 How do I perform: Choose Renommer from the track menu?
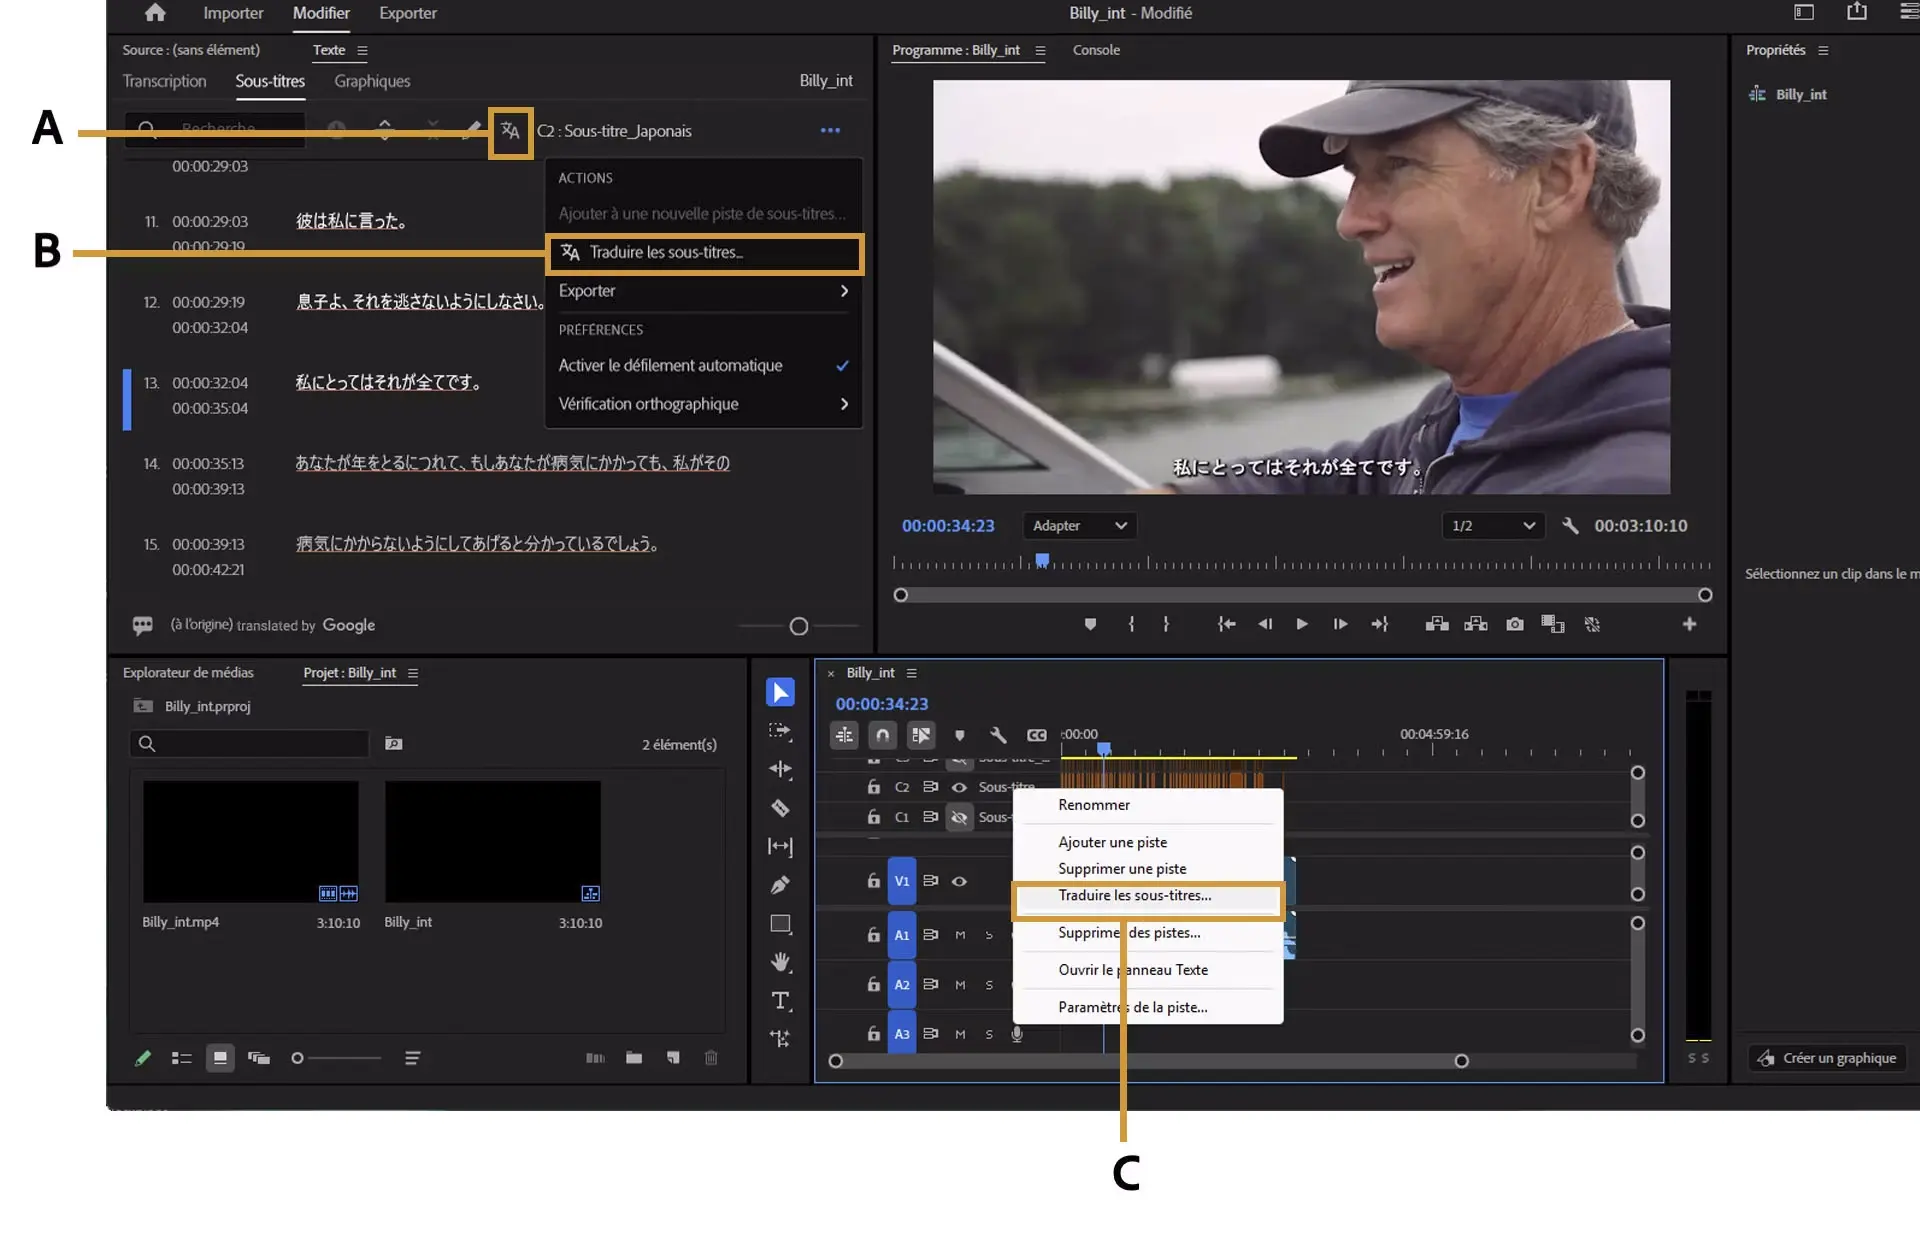(1093, 804)
